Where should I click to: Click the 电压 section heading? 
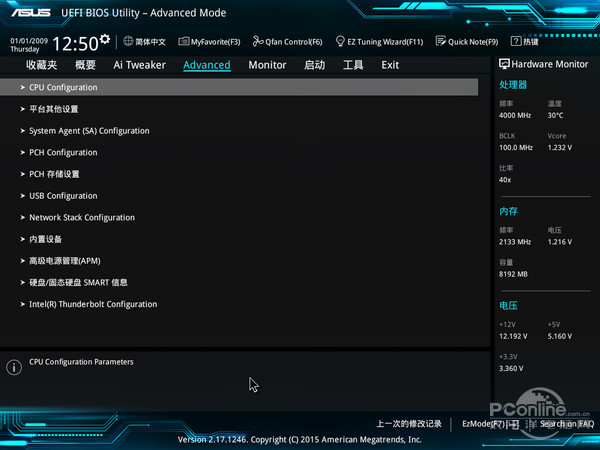click(x=508, y=305)
